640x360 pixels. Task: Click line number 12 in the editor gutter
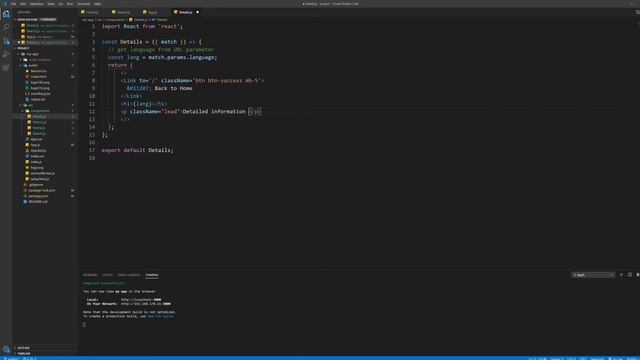point(92,111)
